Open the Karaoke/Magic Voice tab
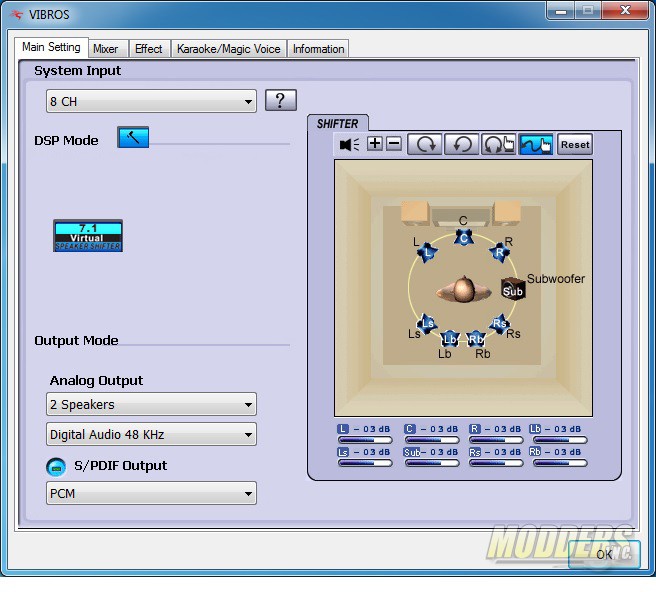 (228, 49)
